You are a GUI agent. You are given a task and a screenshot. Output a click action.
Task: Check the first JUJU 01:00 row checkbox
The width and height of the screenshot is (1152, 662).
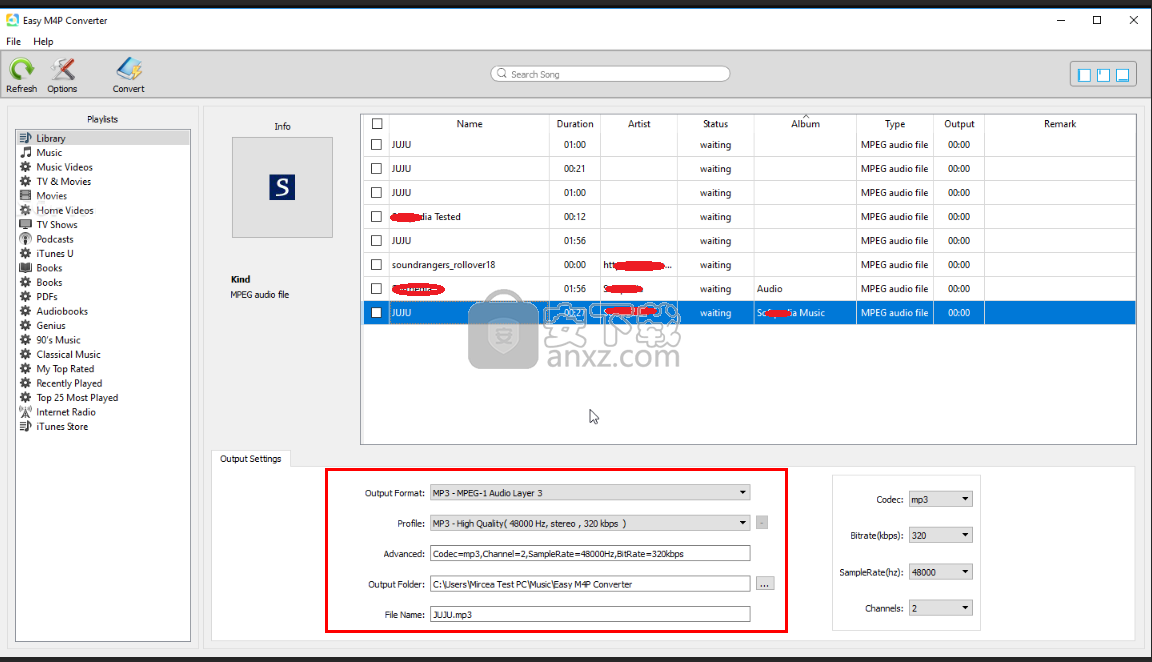376,145
